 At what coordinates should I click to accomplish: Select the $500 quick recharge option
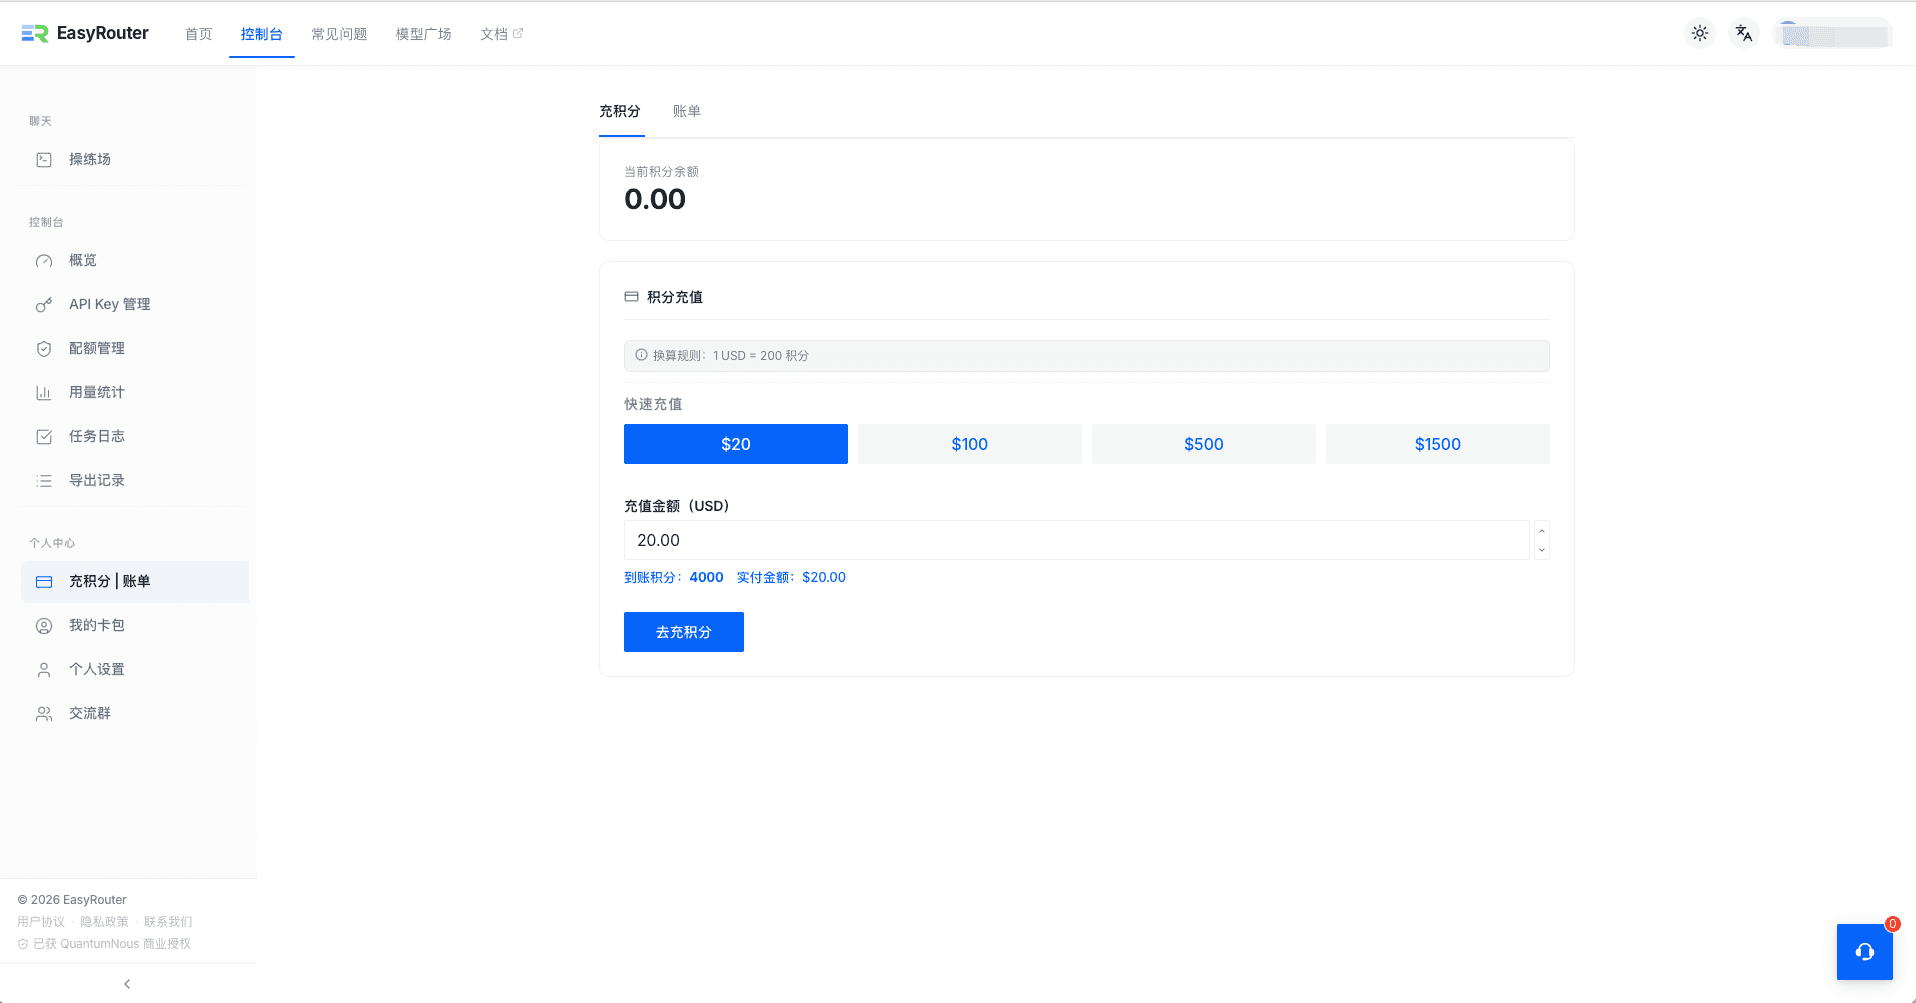[x=1204, y=444]
